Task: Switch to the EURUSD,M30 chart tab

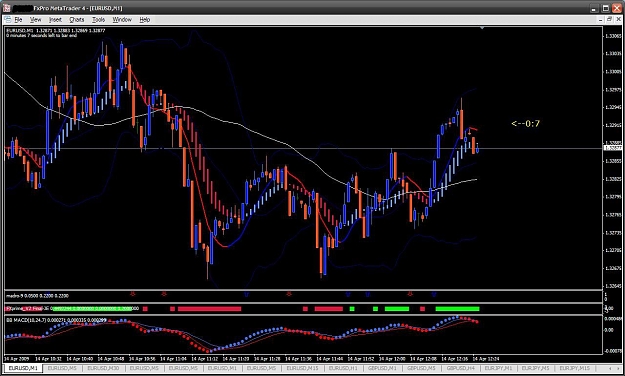Action: [103, 368]
